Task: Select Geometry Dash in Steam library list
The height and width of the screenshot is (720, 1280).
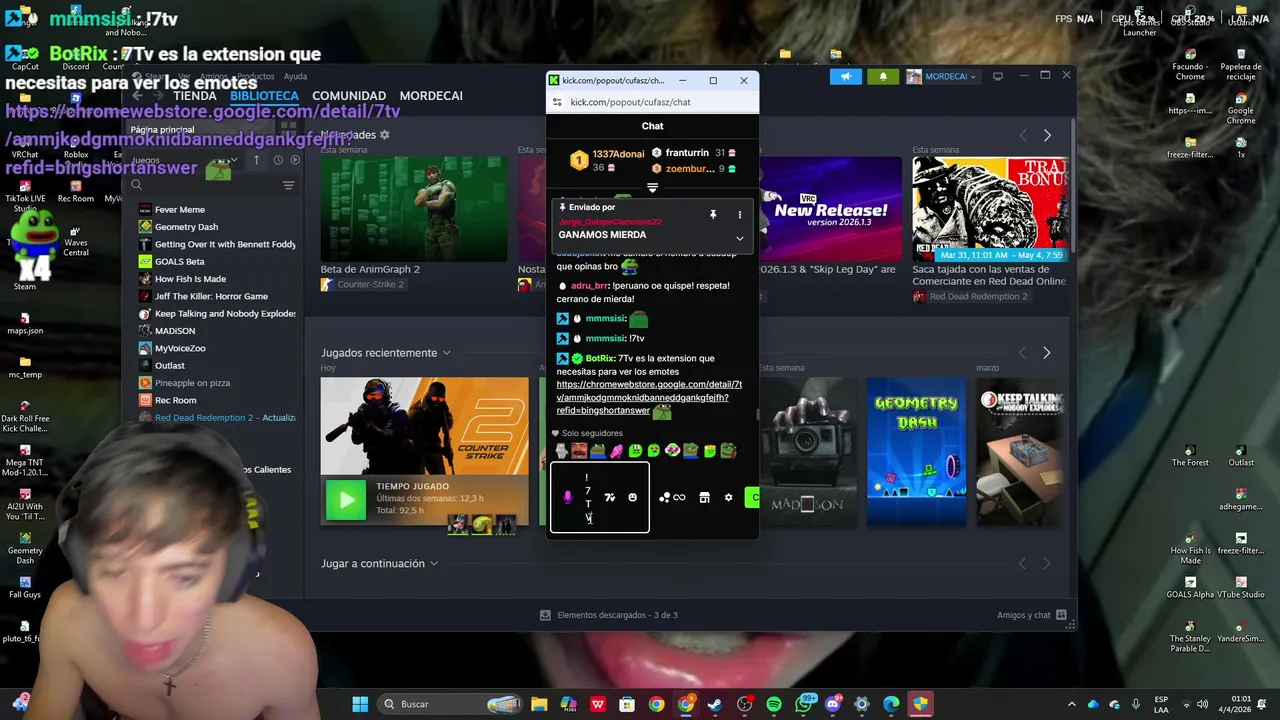Action: tap(186, 227)
